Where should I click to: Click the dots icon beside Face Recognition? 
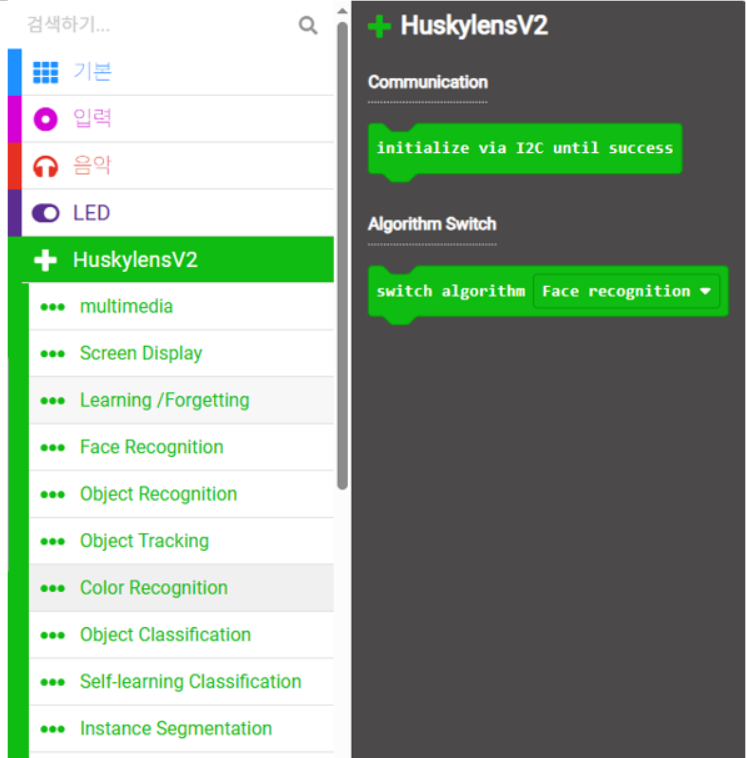tap(53, 448)
